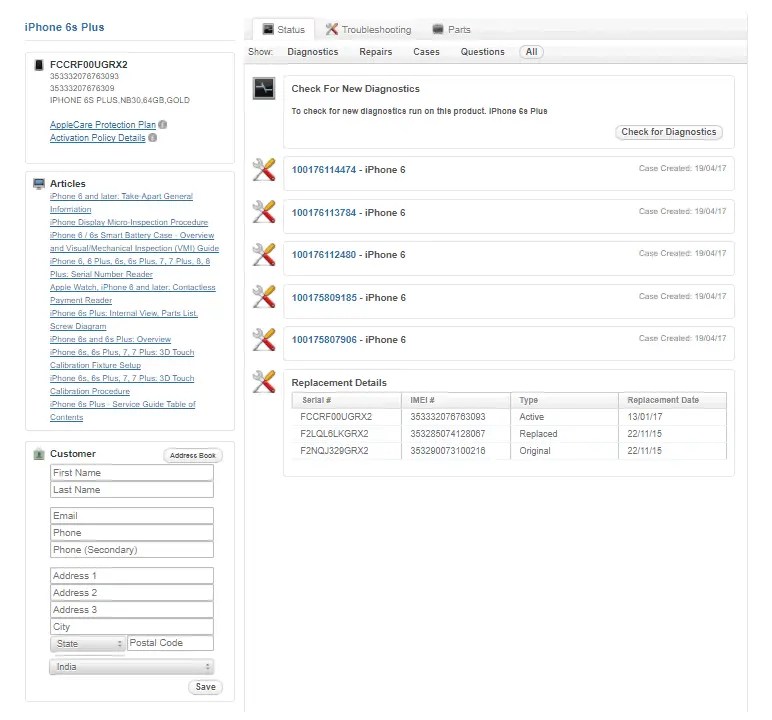This screenshot has height=720, width=772.
Task: Click the repair tools icon for case 100175809185
Action: pyautogui.click(x=264, y=297)
